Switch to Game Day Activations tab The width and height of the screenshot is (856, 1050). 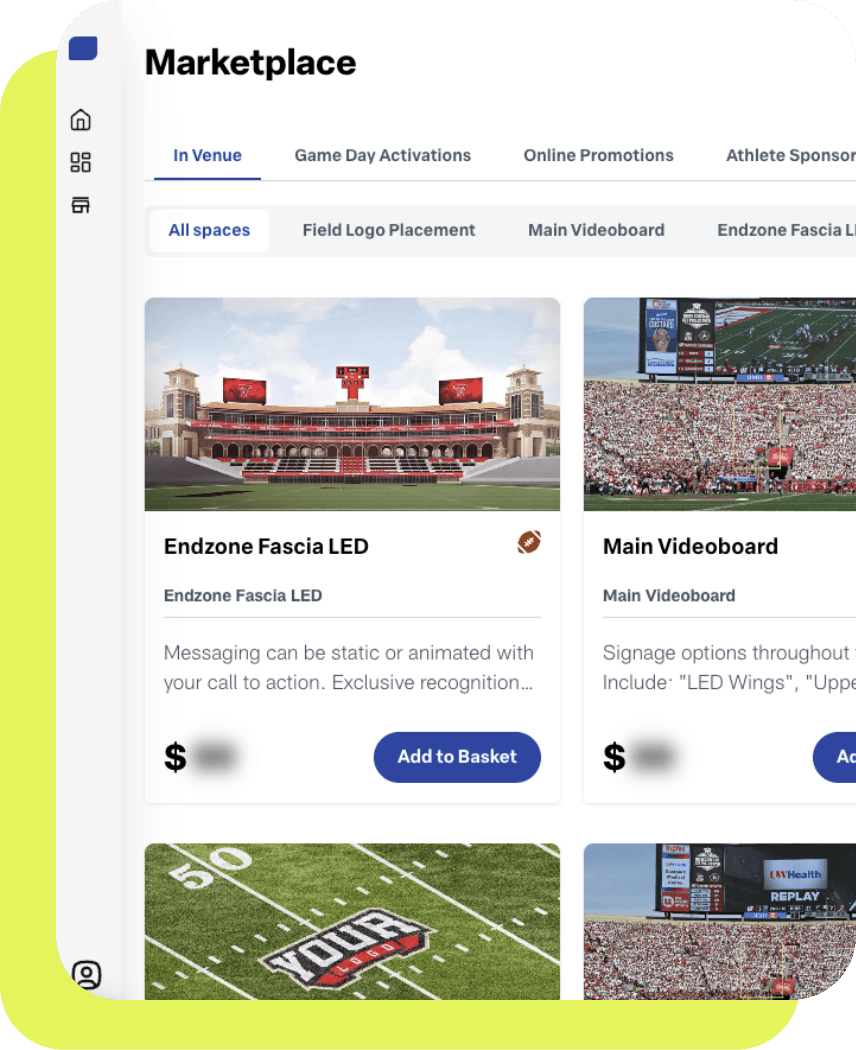382,155
